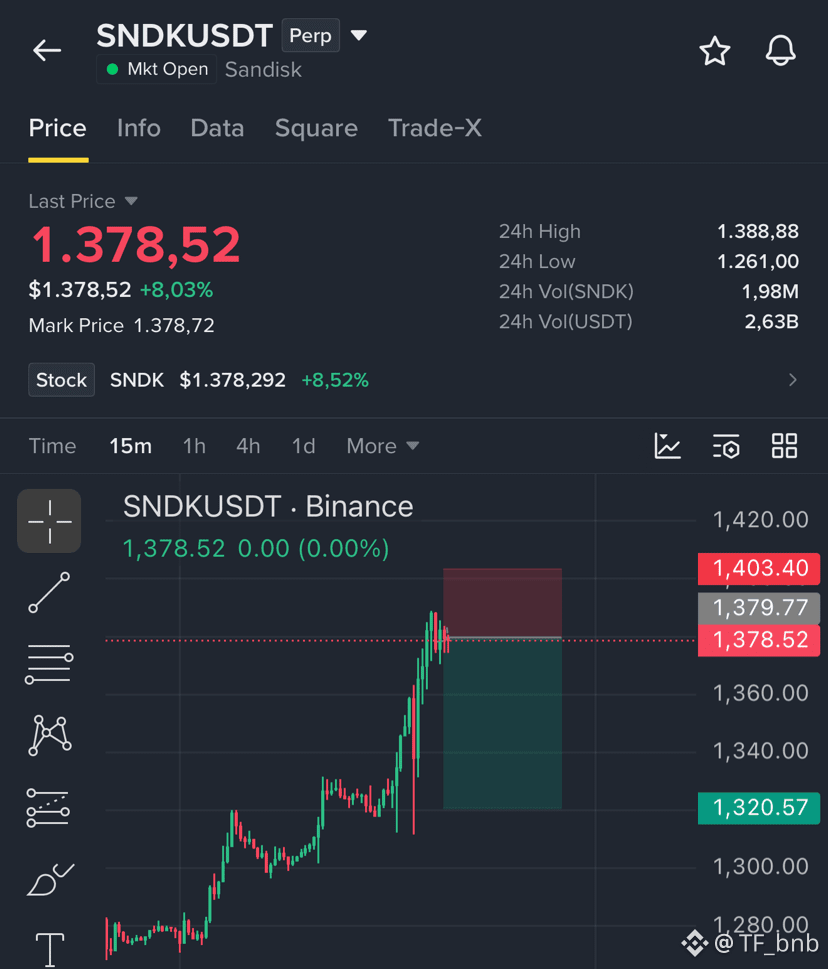Go to the Square tab
The height and width of the screenshot is (969, 828).
point(316,129)
